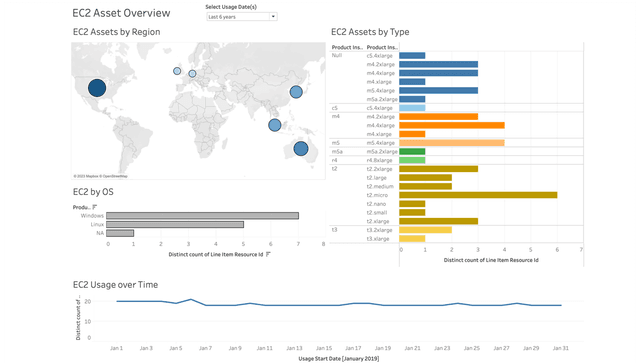This screenshot has height=363, width=640.
Task: Select the central Europe small map circle
Action: click(192, 74)
